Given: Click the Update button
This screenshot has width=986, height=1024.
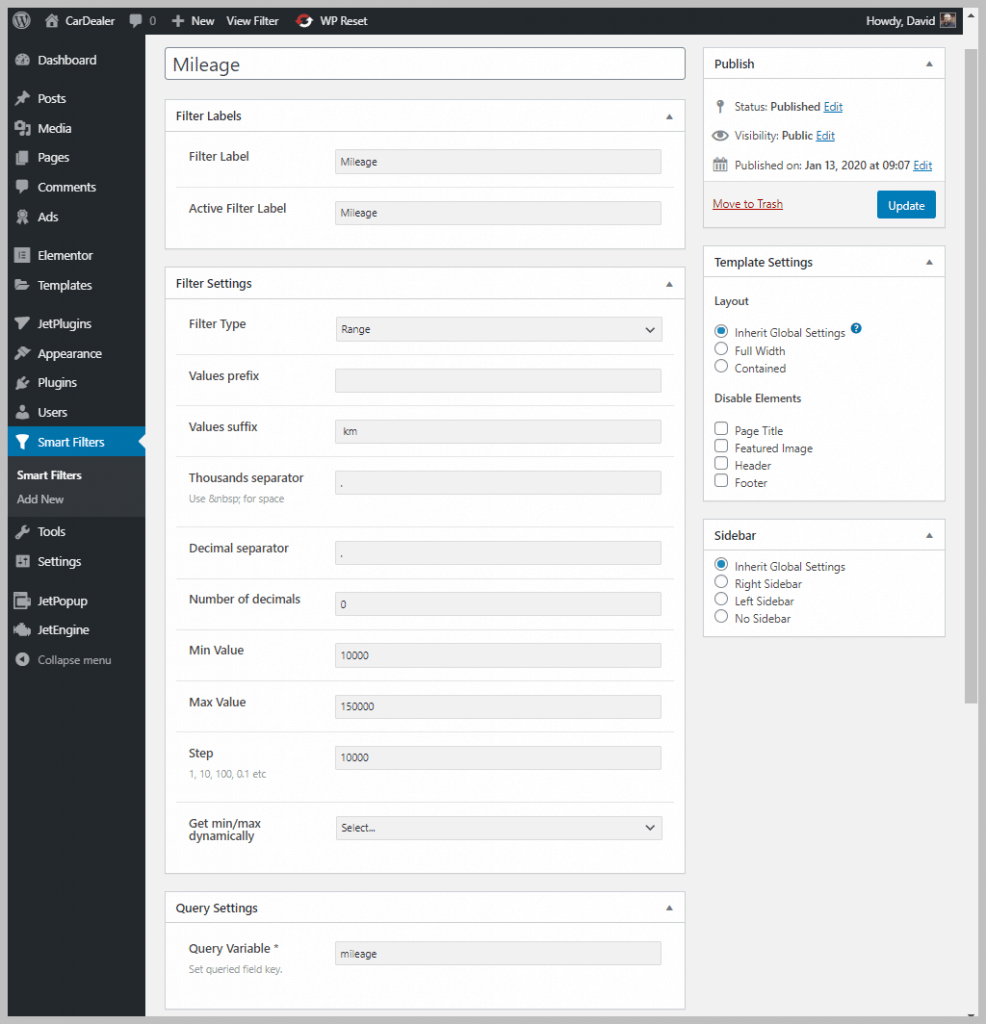Looking at the screenshot, I should [x=906, y=205].
